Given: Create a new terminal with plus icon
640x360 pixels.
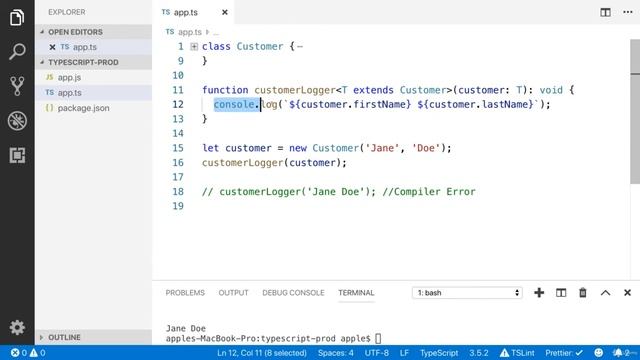Looking at the screenshot, I should click(539, 293).
